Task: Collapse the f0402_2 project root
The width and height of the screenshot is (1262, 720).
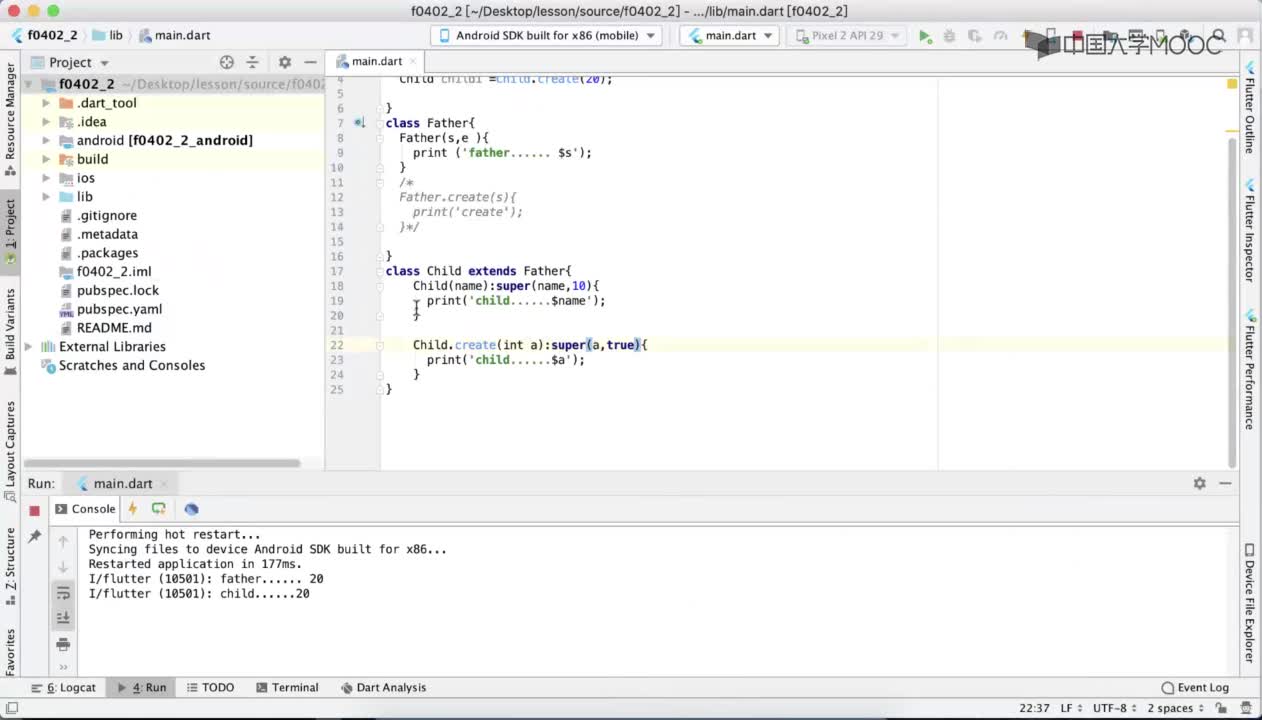Action: 28,85
